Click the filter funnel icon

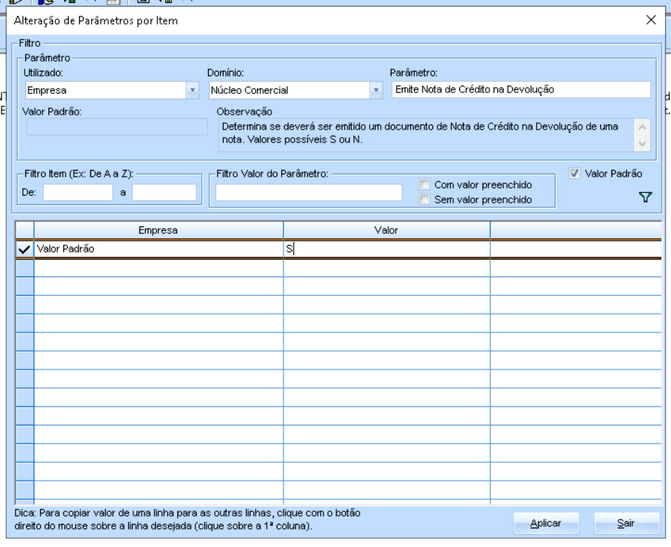[645, 197]
